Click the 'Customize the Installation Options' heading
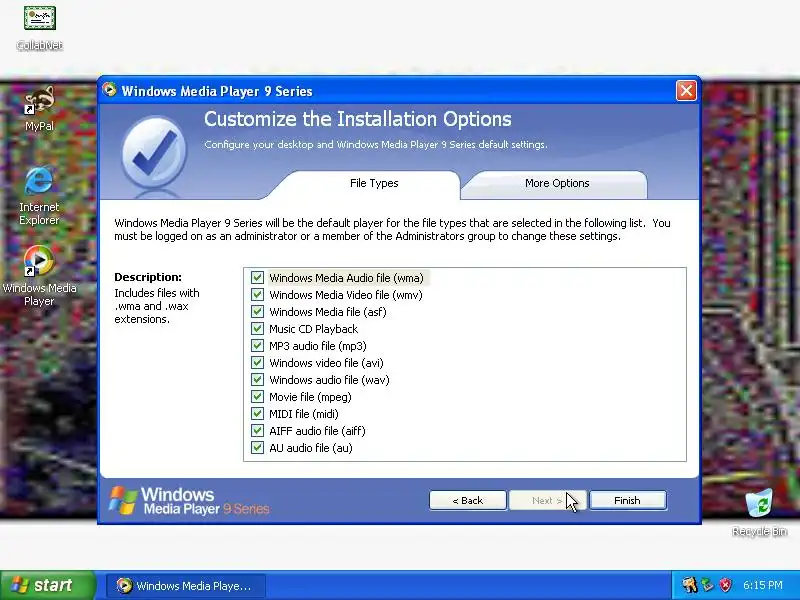The width and height of the screenshot is (800, 600). 358,119
